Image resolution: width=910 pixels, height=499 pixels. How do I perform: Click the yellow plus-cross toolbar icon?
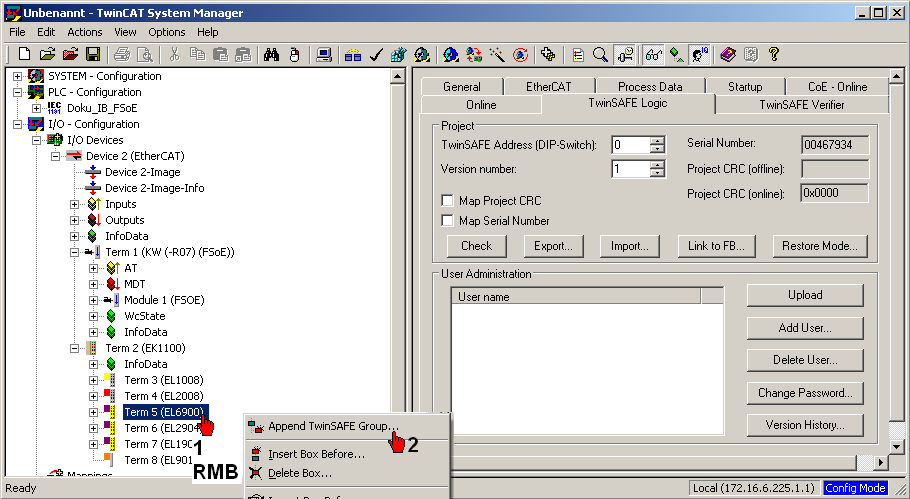pyautogui.click(x=548, y=55)
